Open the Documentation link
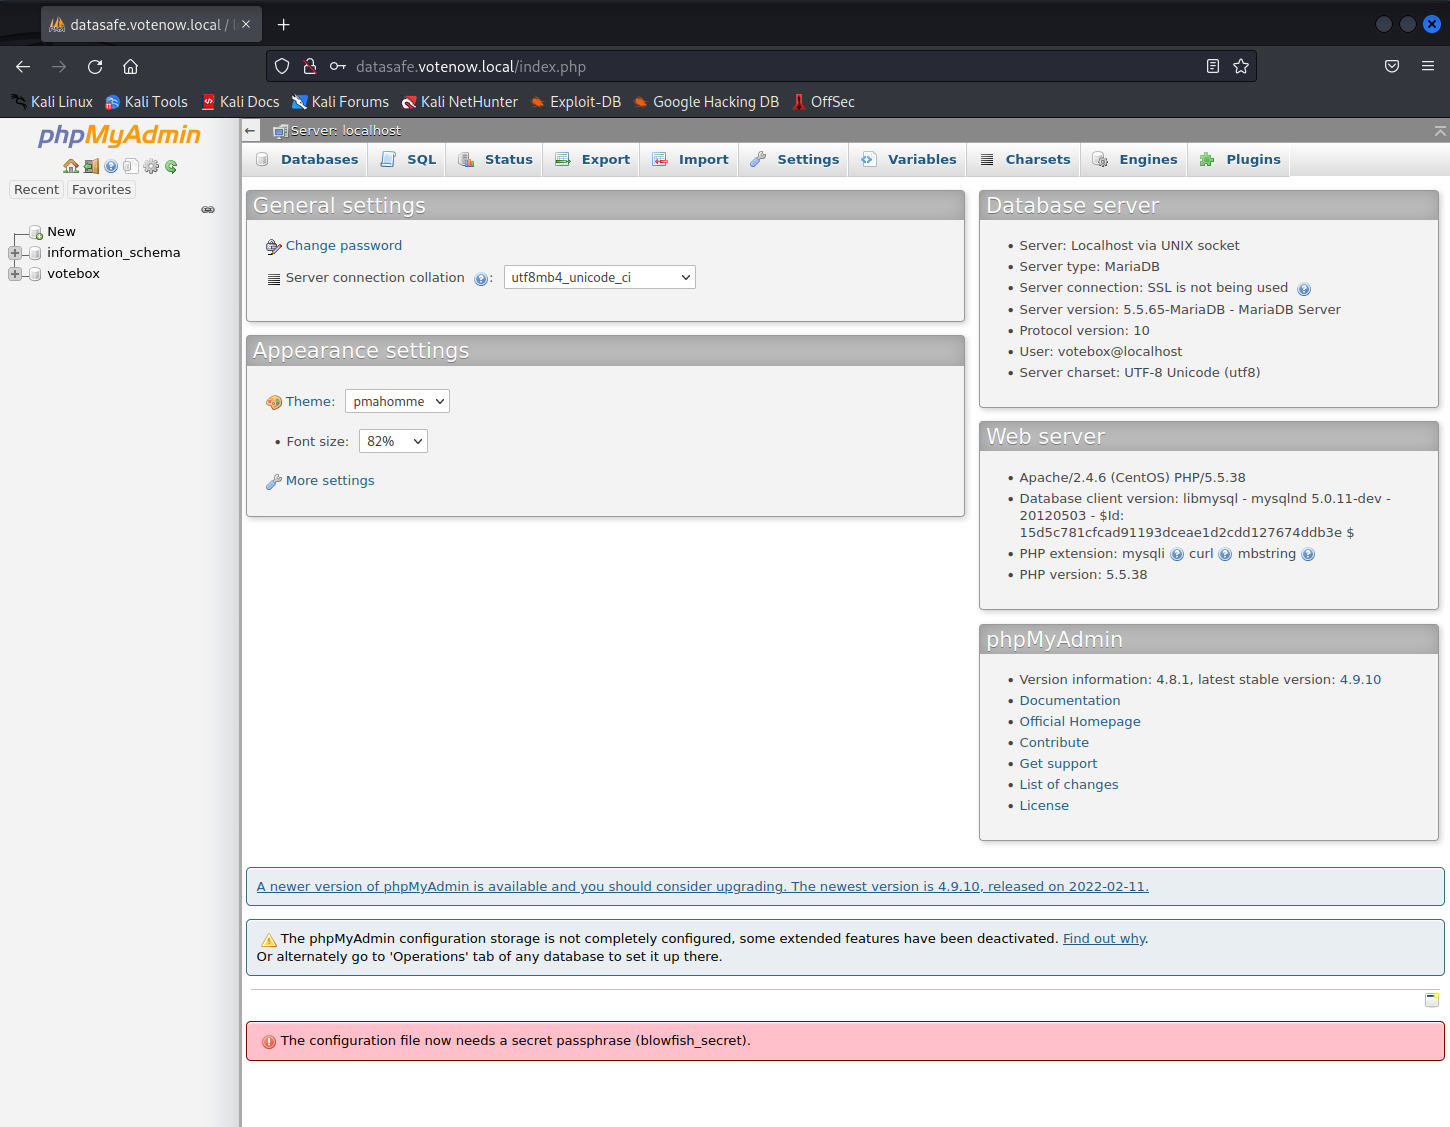Screen dimensions: 1450x1127 click(x=1070, y=701)
